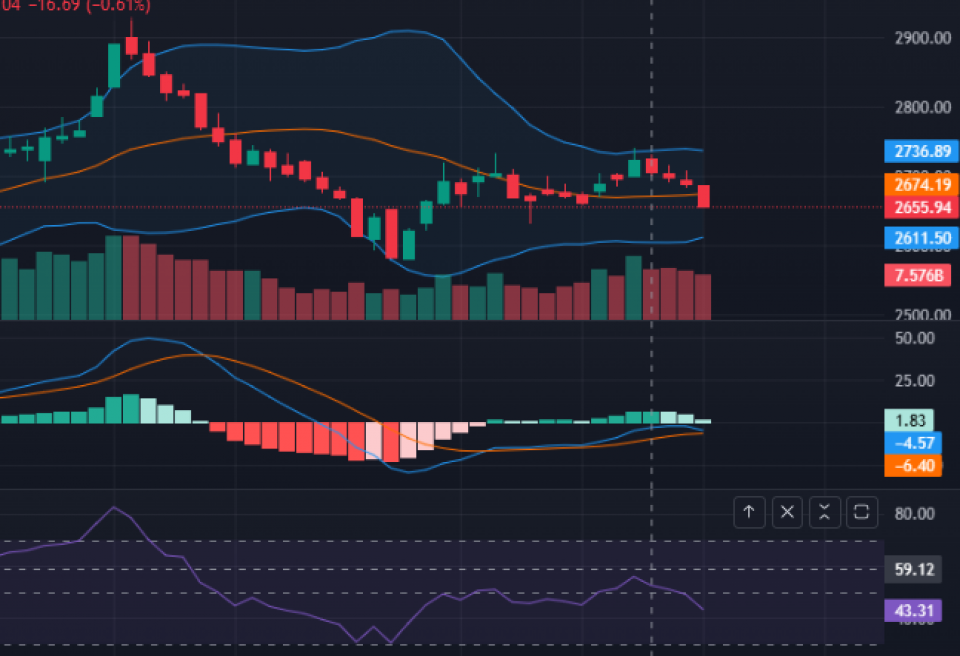960x656 pixels.
Task: Click the 80.00 RSI axis label
Action: click(x=915, y=514)
